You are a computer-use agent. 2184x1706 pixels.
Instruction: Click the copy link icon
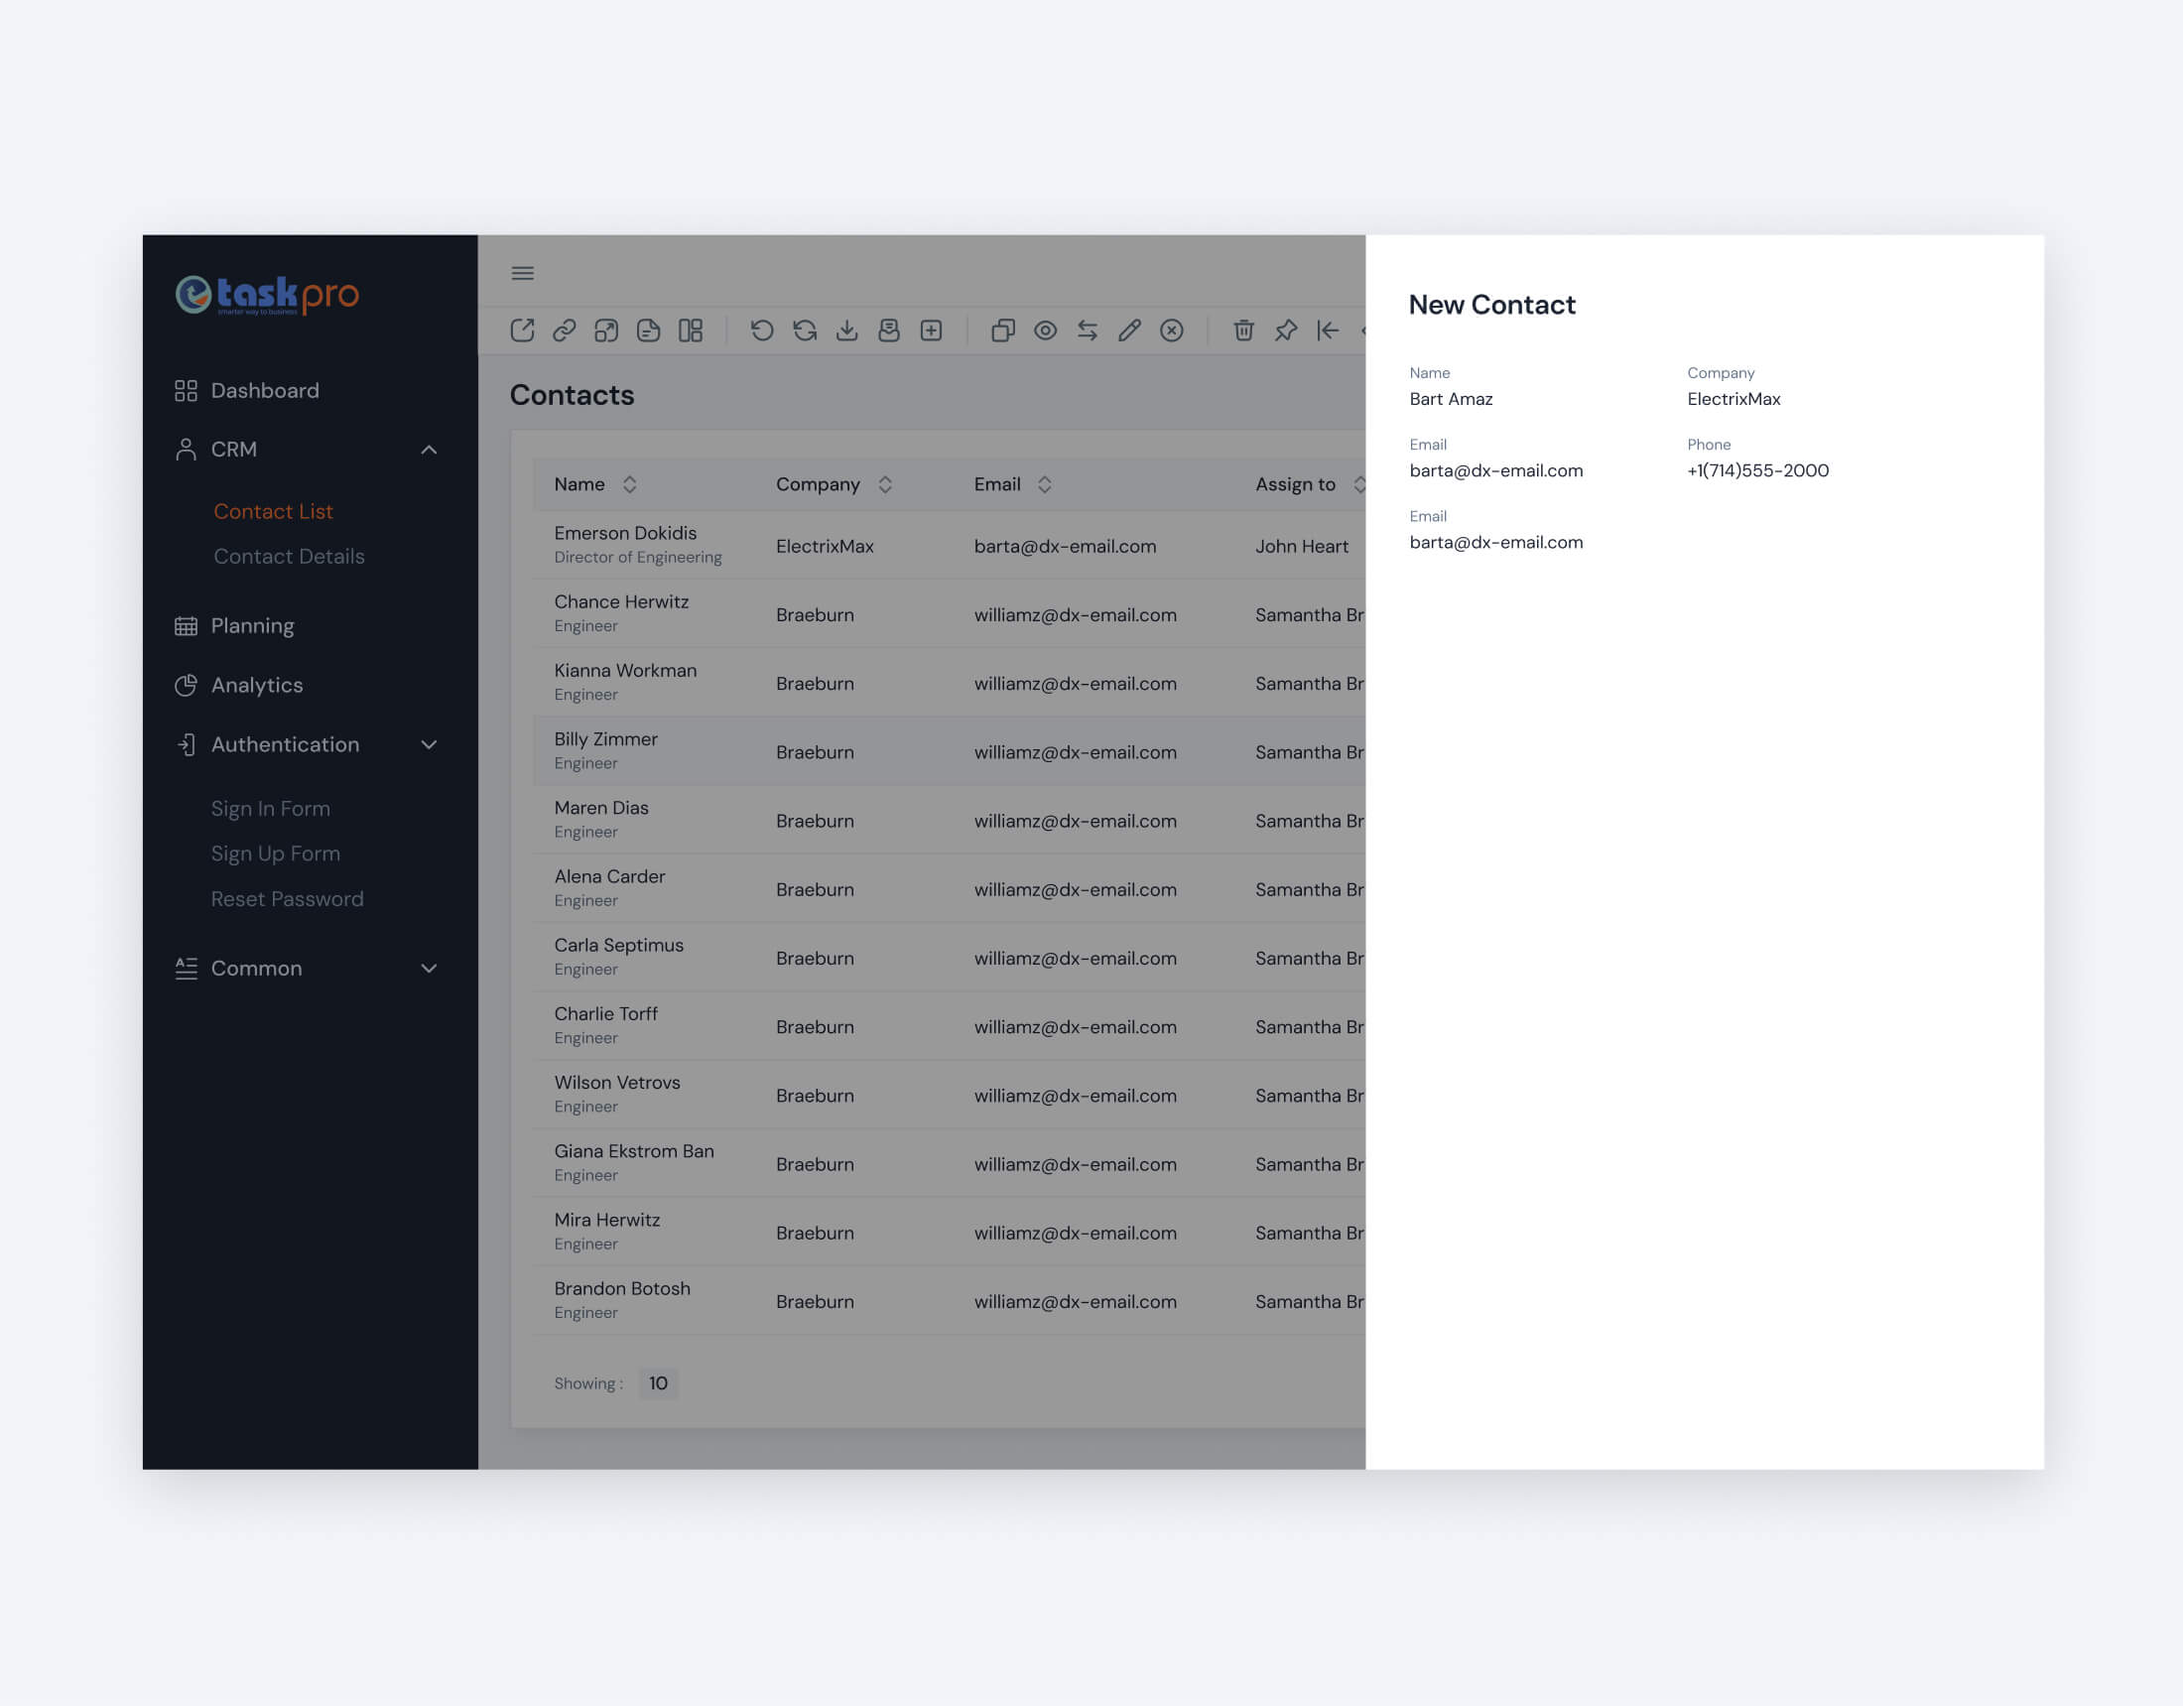click(x=566, y=330)
